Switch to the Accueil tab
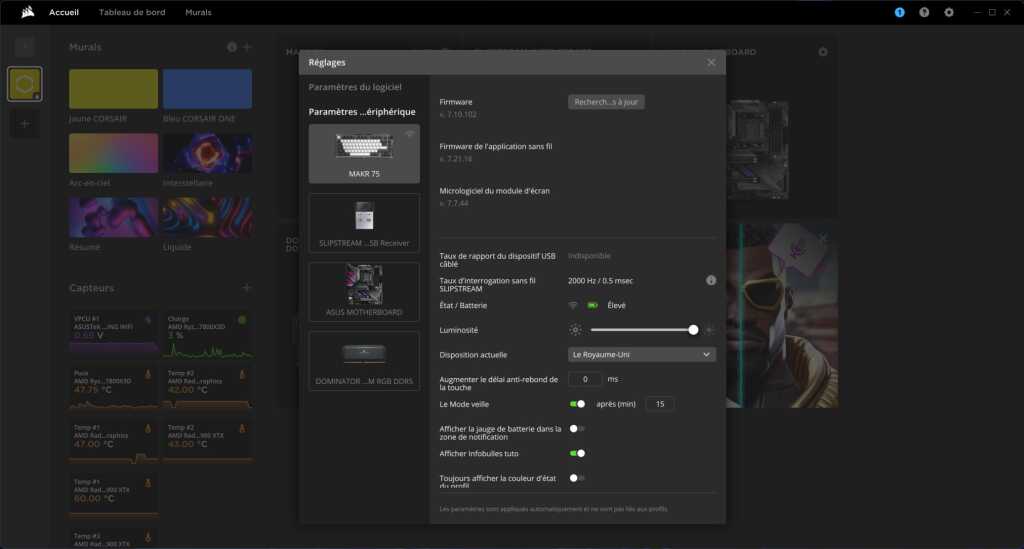 [64, 12]
